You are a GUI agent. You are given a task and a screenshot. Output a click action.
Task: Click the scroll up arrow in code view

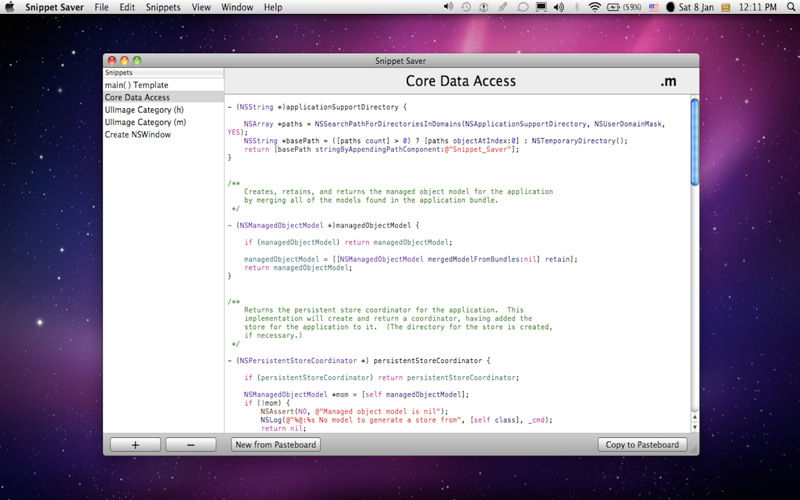point(694,417)
